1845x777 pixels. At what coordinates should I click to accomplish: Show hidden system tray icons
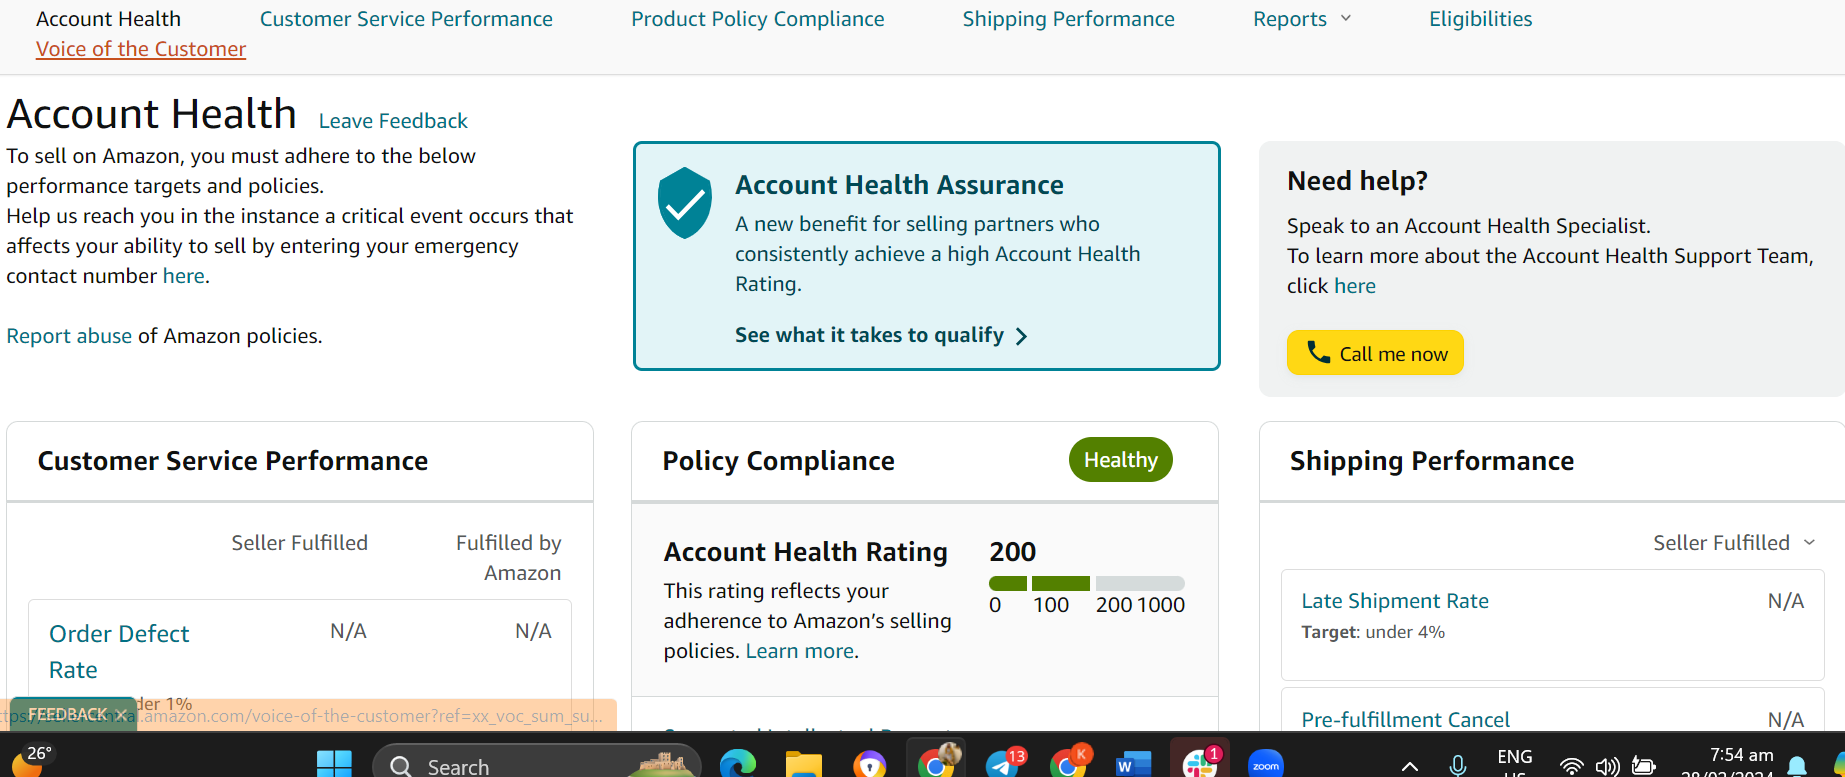coord(1409,767)
